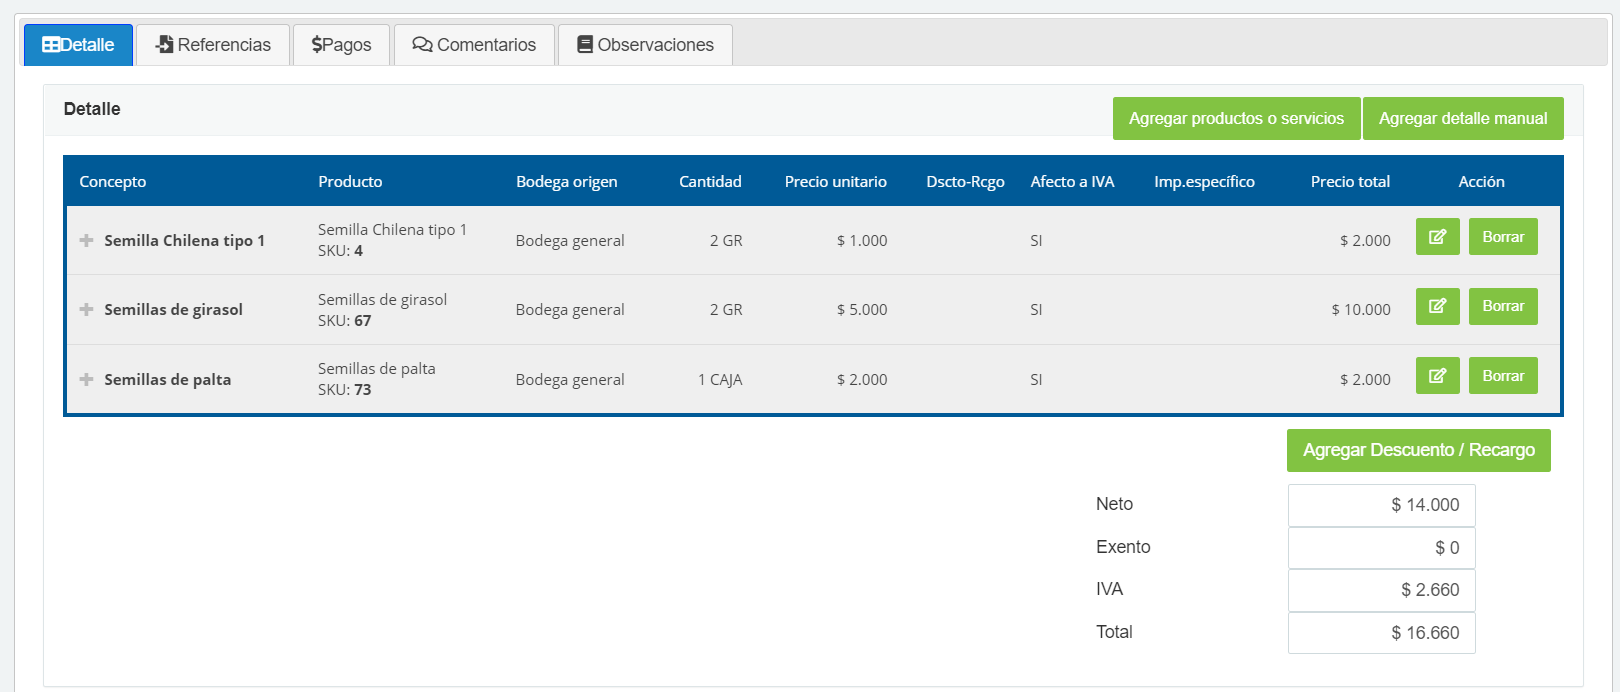Expand the Semillas de palta row details
Screen dimensions: 1620x692
coord(87,379)
